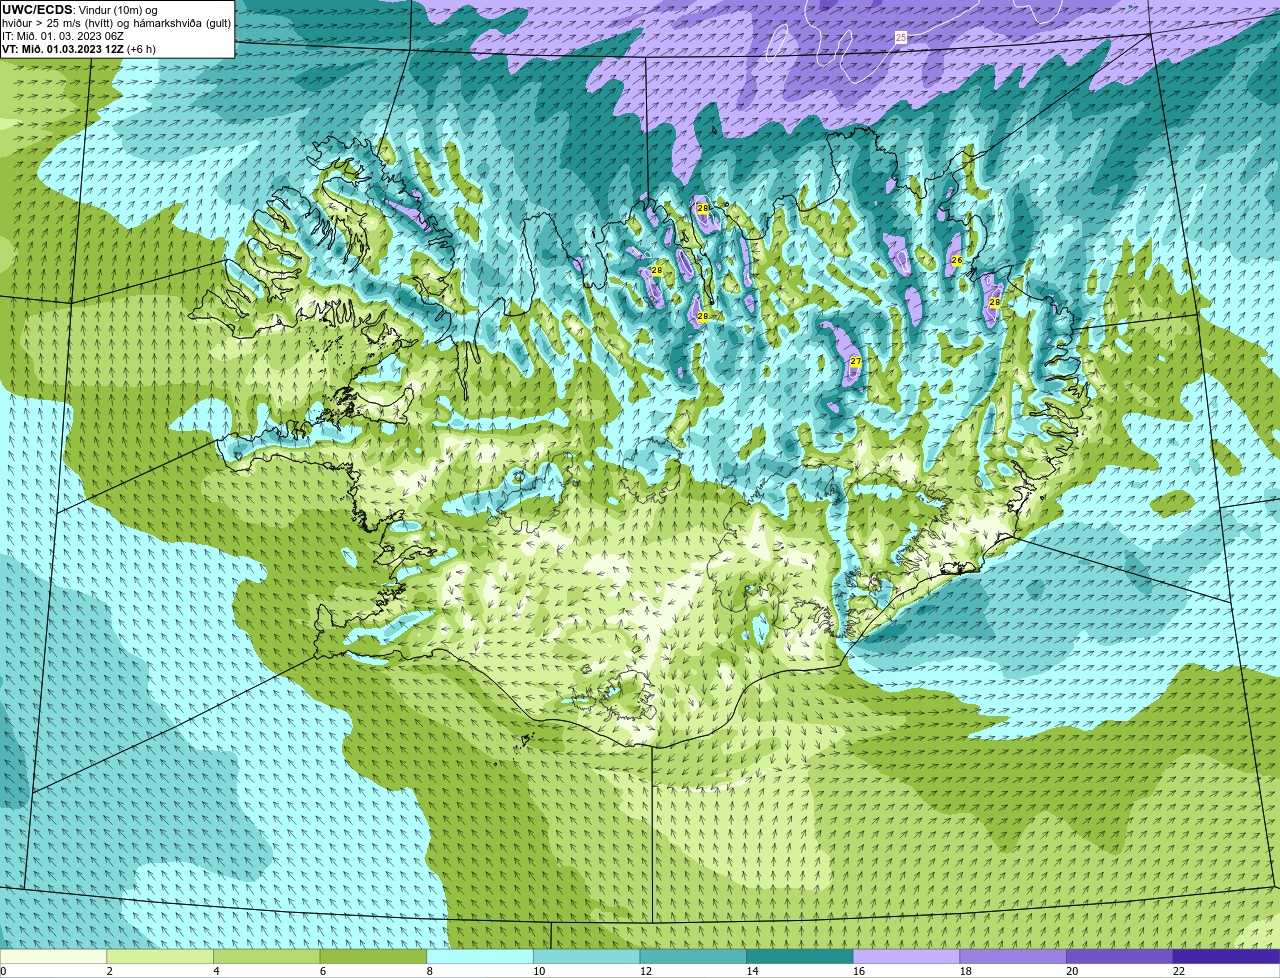Click the easternmost yellow '28' gust marker
Screen dimensions: 1280x978
[994, 302]
